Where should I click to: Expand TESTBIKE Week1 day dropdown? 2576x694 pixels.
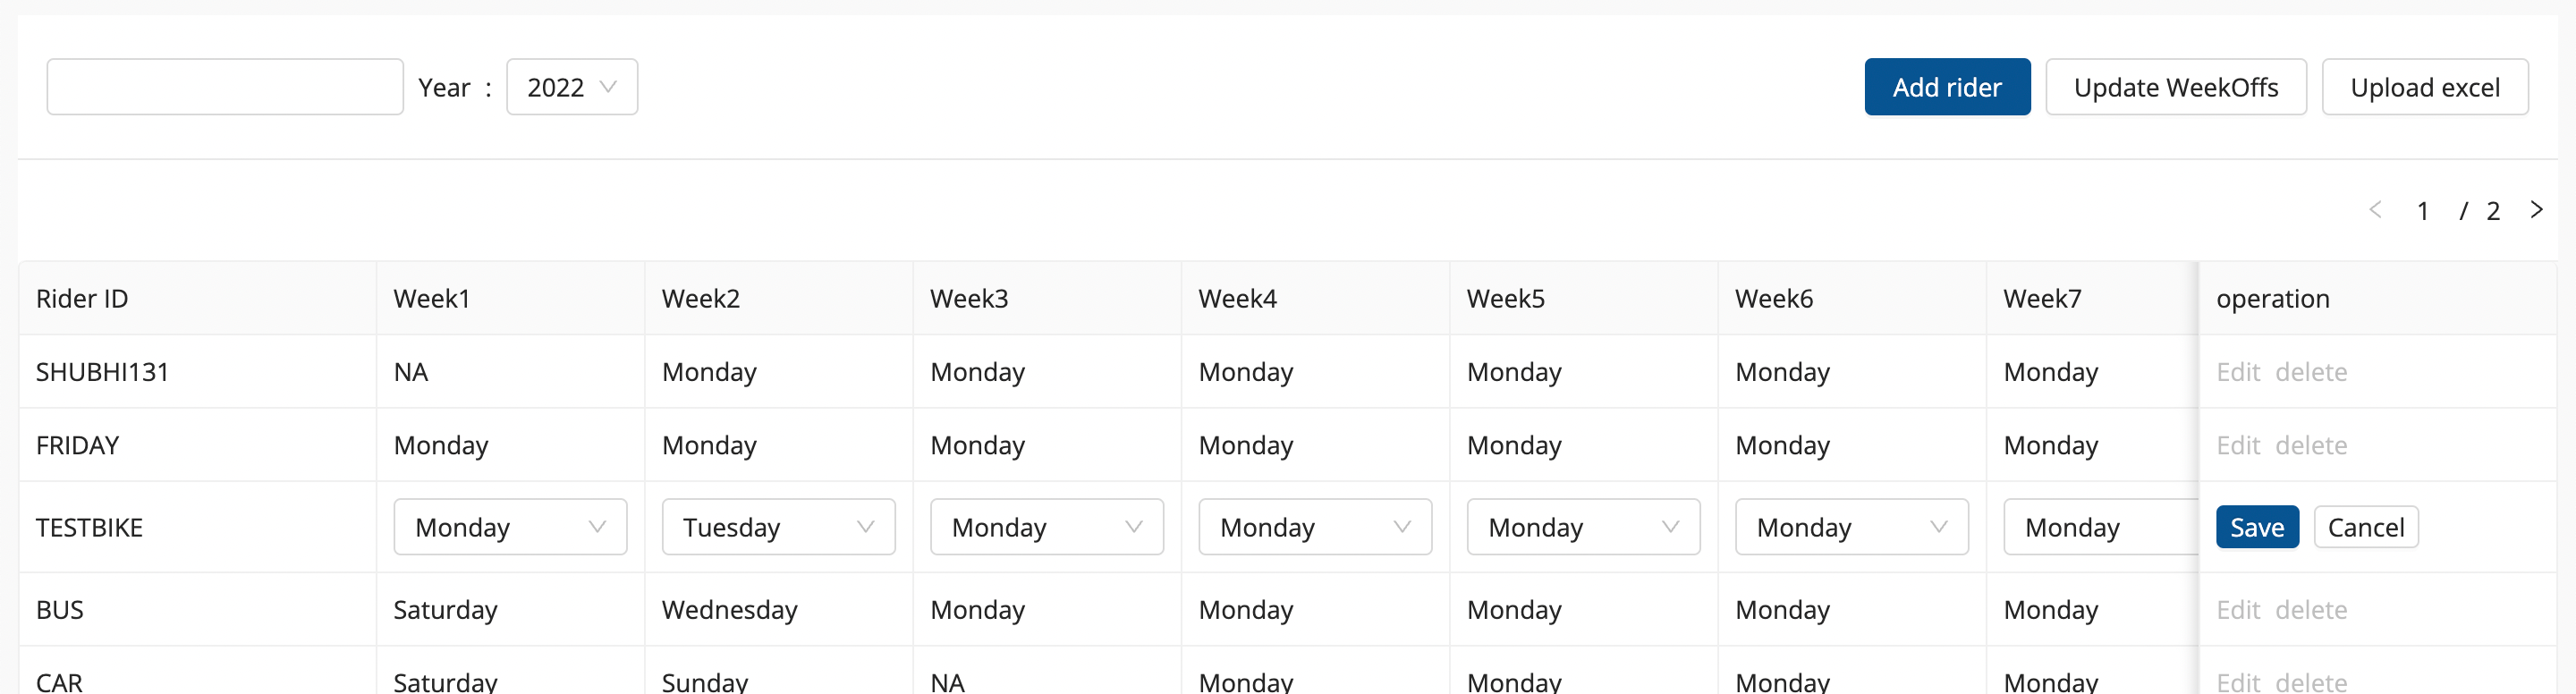pos(510,527)
